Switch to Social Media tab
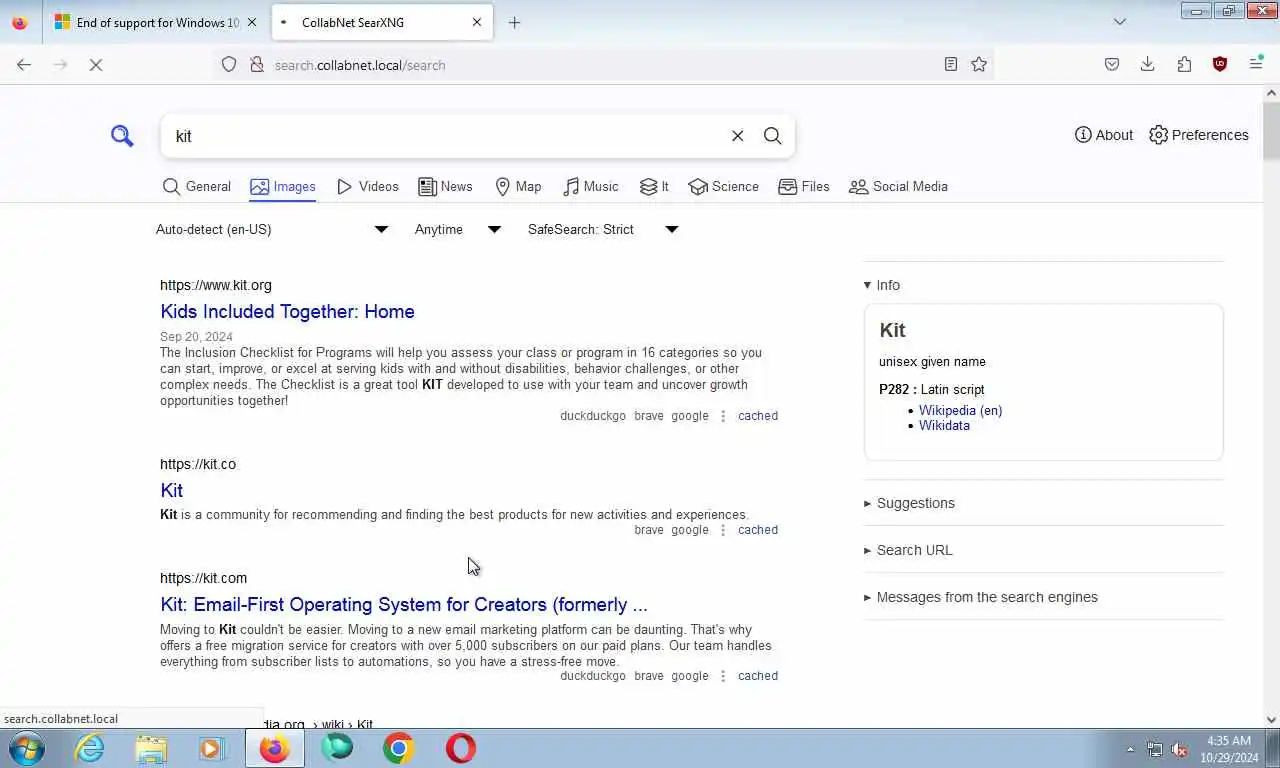Image resolution: width=1280 pixels, height=768 pixels. pyautogui.click(x=898, y=187)
